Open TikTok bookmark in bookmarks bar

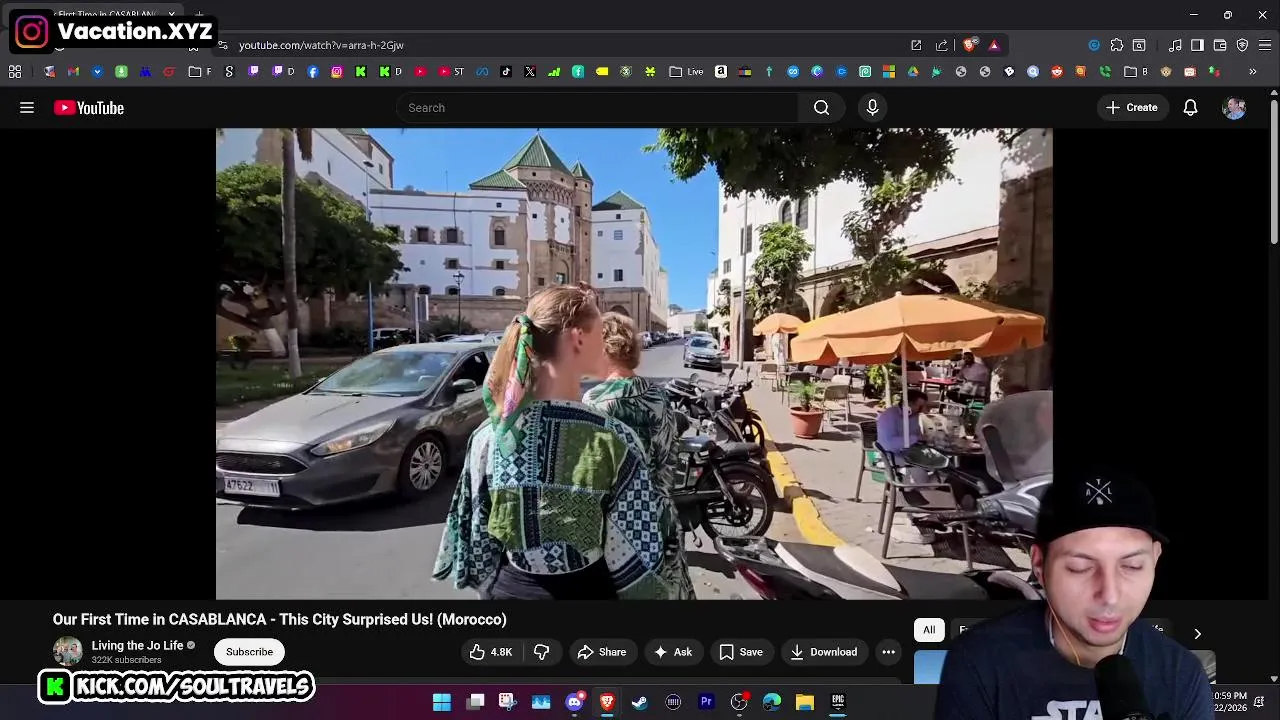click(x=506, y=72)
